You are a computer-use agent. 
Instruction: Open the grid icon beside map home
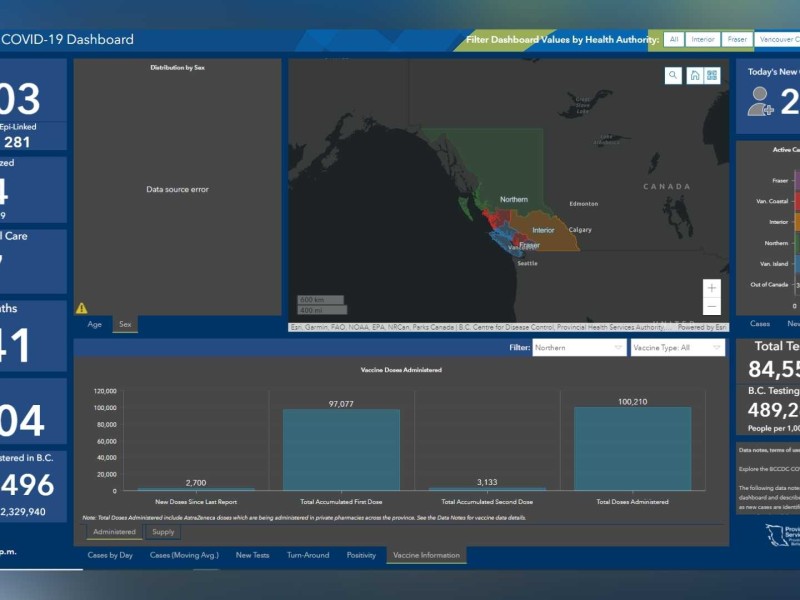tap(712, 75)
